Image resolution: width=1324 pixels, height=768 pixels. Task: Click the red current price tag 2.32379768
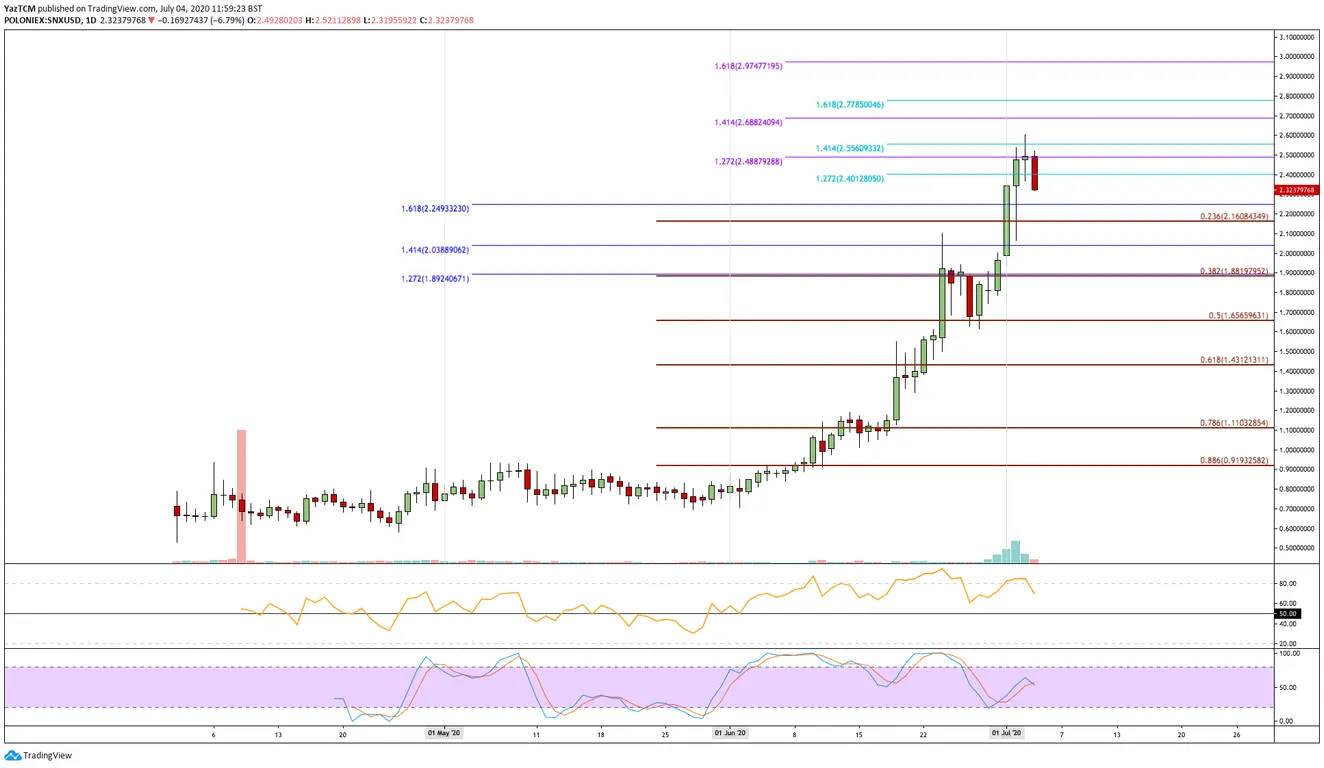click(1297, 188)
